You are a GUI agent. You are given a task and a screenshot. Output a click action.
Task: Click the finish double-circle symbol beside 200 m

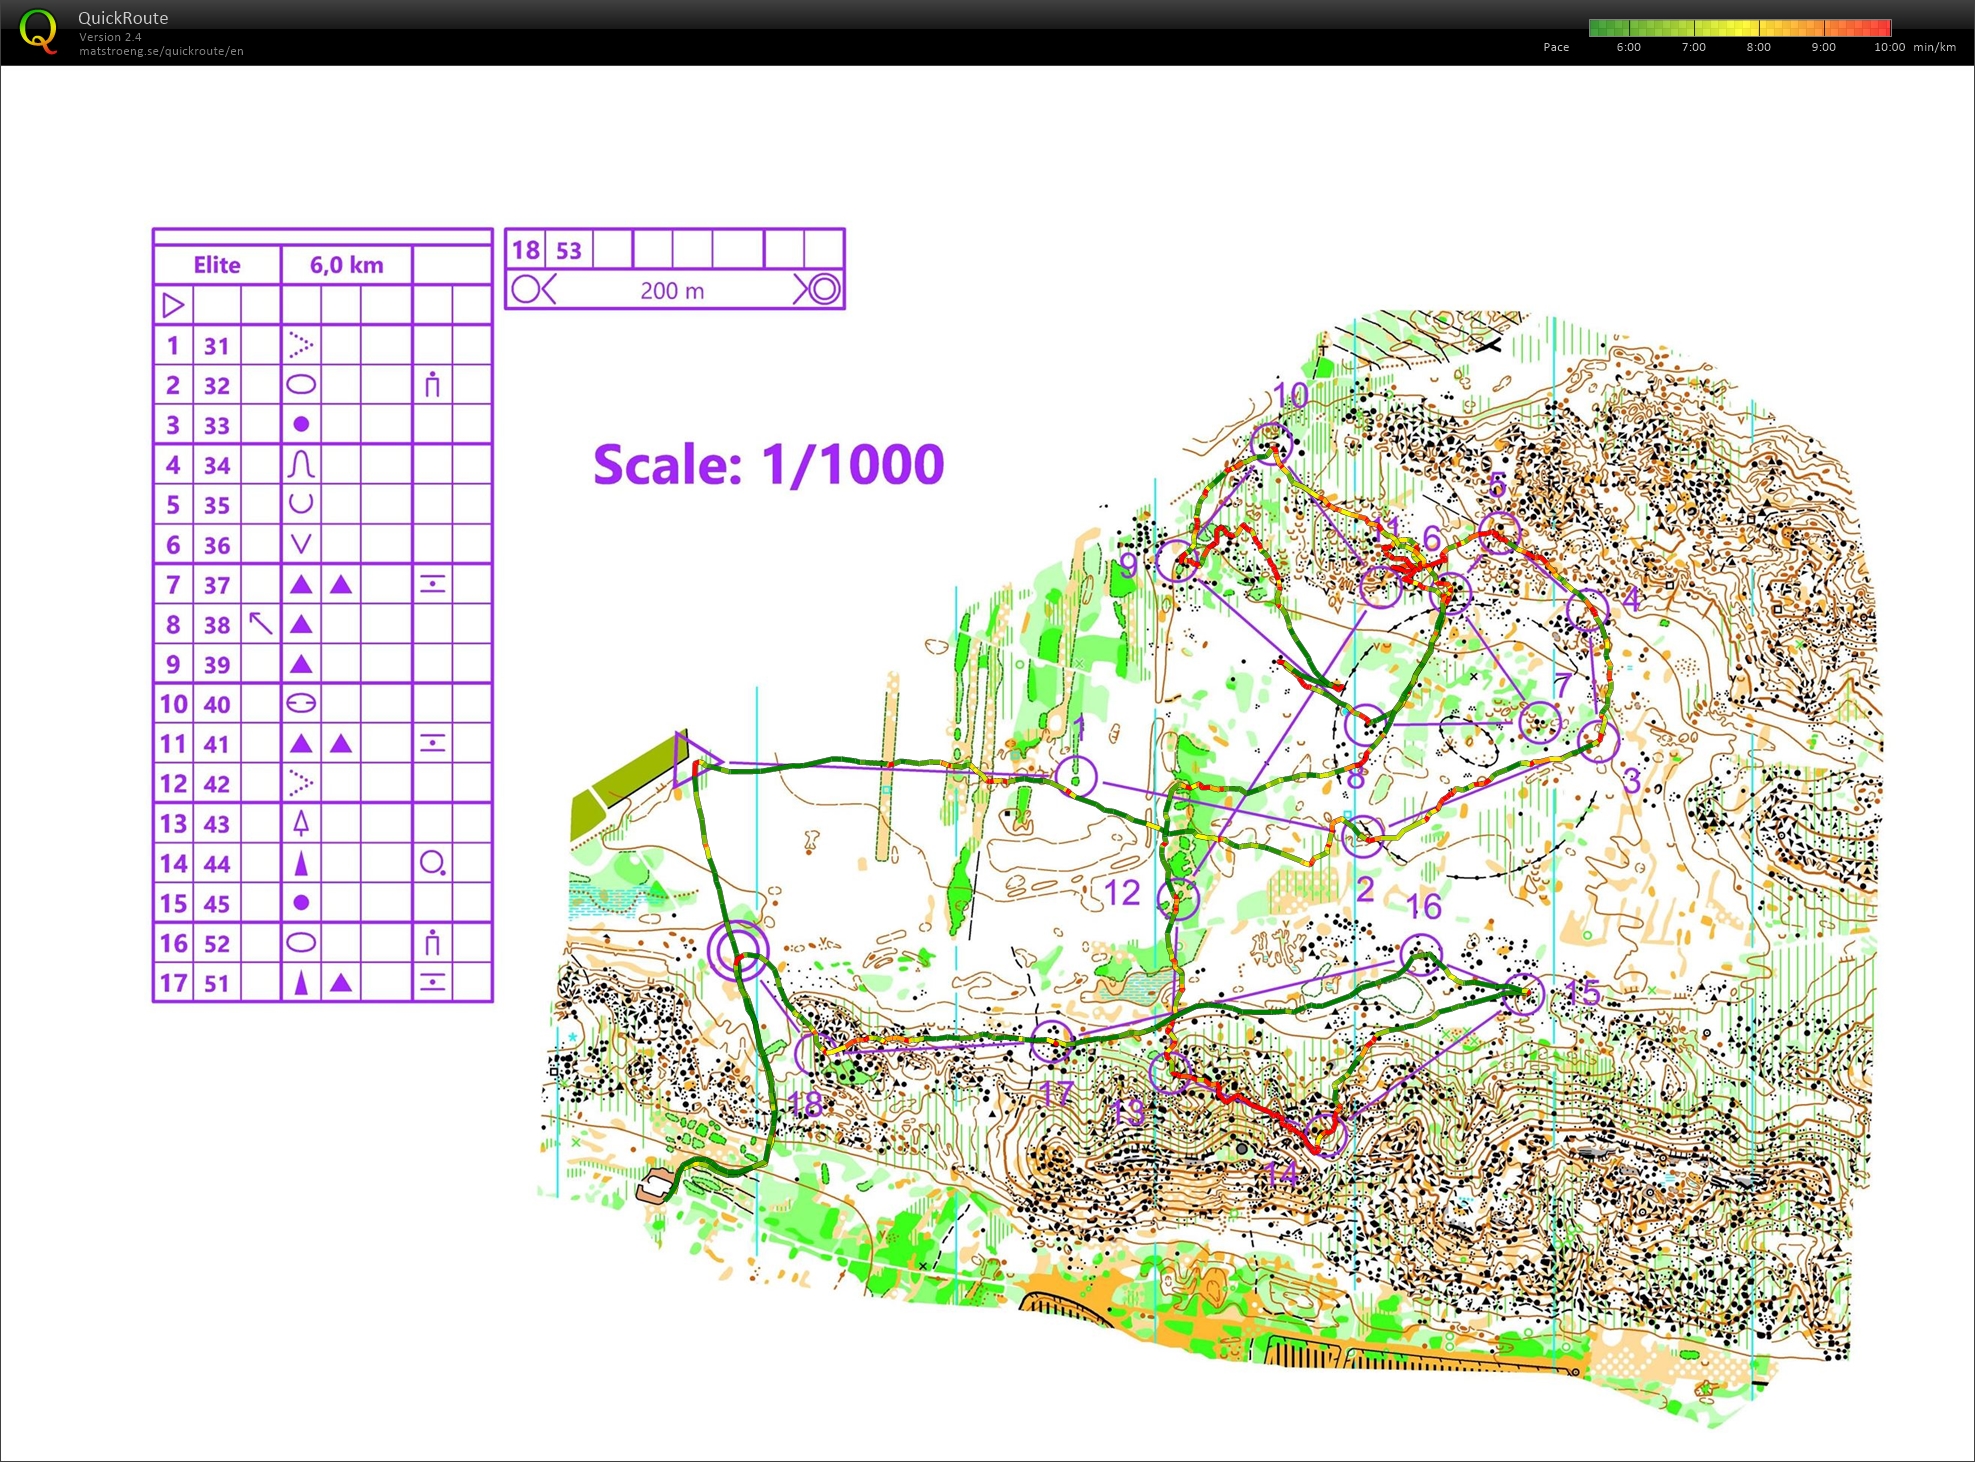824,290
